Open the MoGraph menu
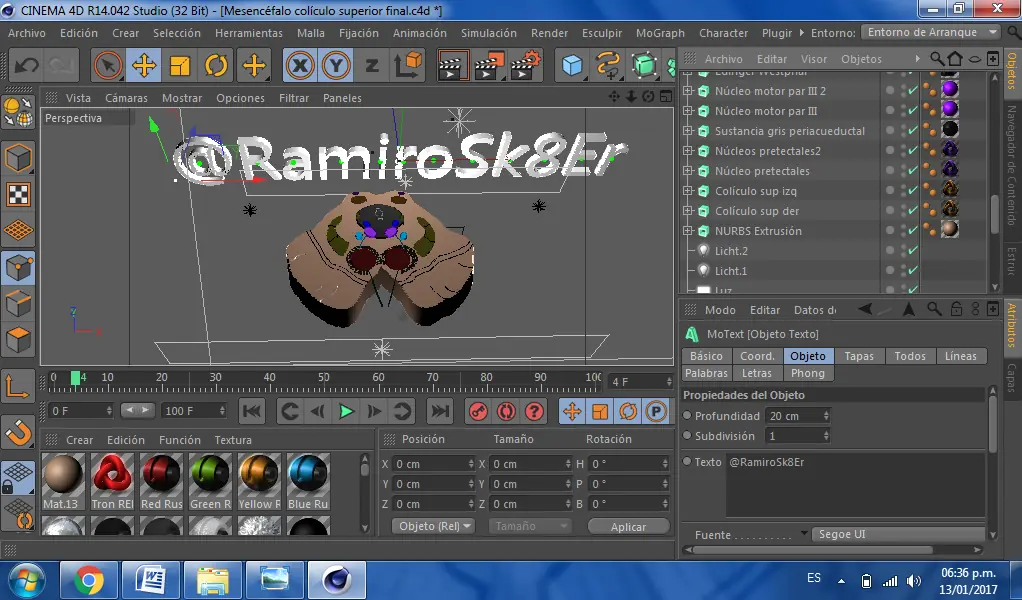This screenshot has width=1022, height=600. 660,33
